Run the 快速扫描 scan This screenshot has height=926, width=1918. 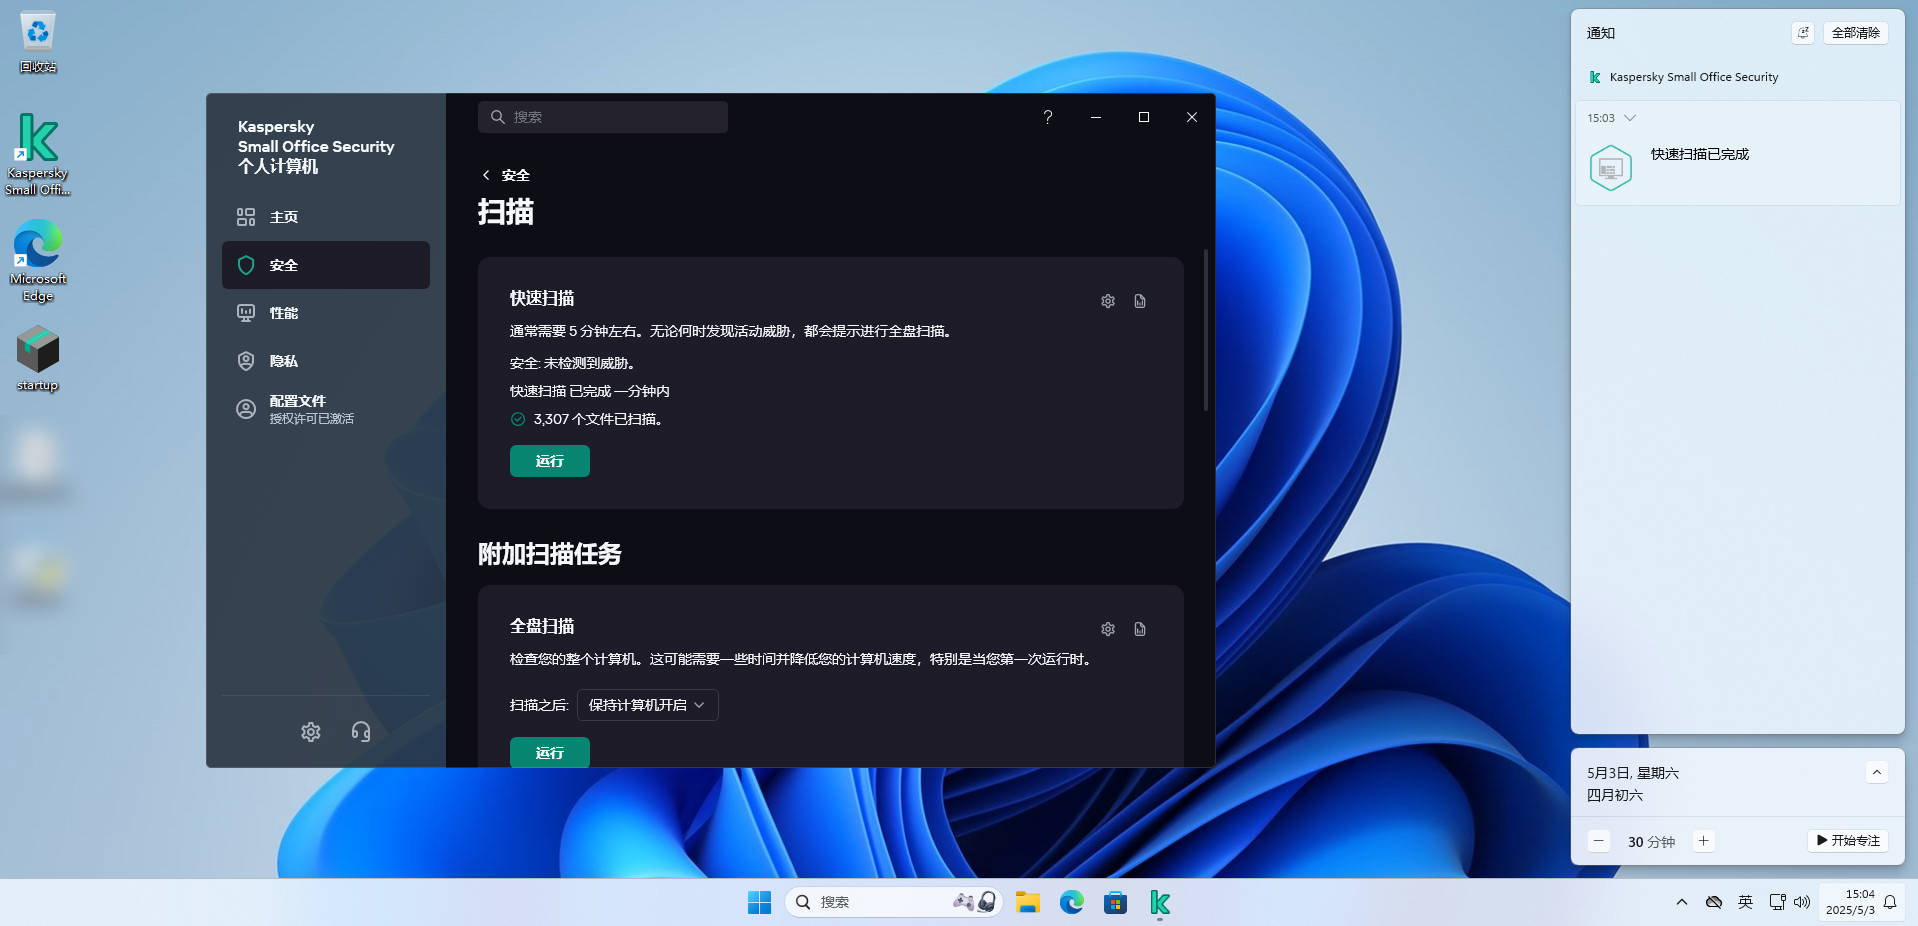point(548,461)
